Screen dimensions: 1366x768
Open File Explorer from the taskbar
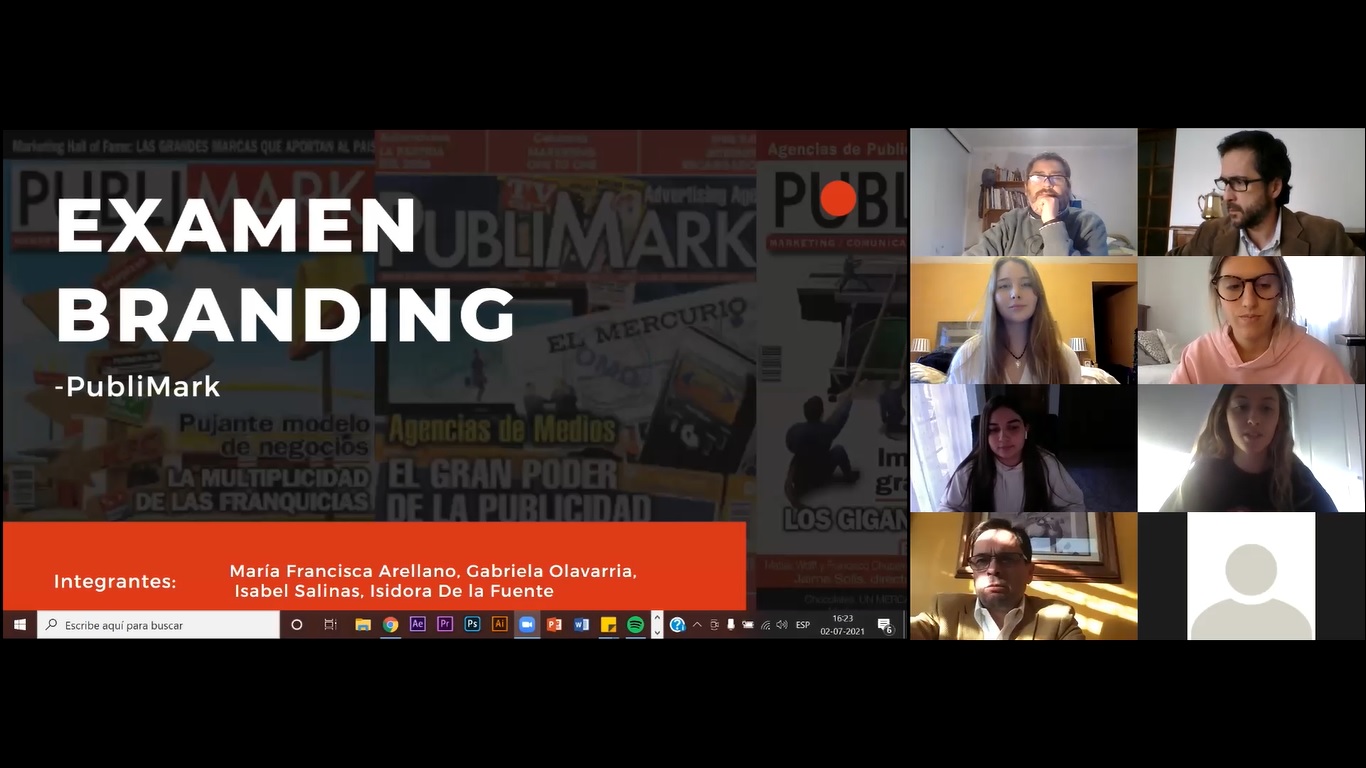[x=363, y=625]
